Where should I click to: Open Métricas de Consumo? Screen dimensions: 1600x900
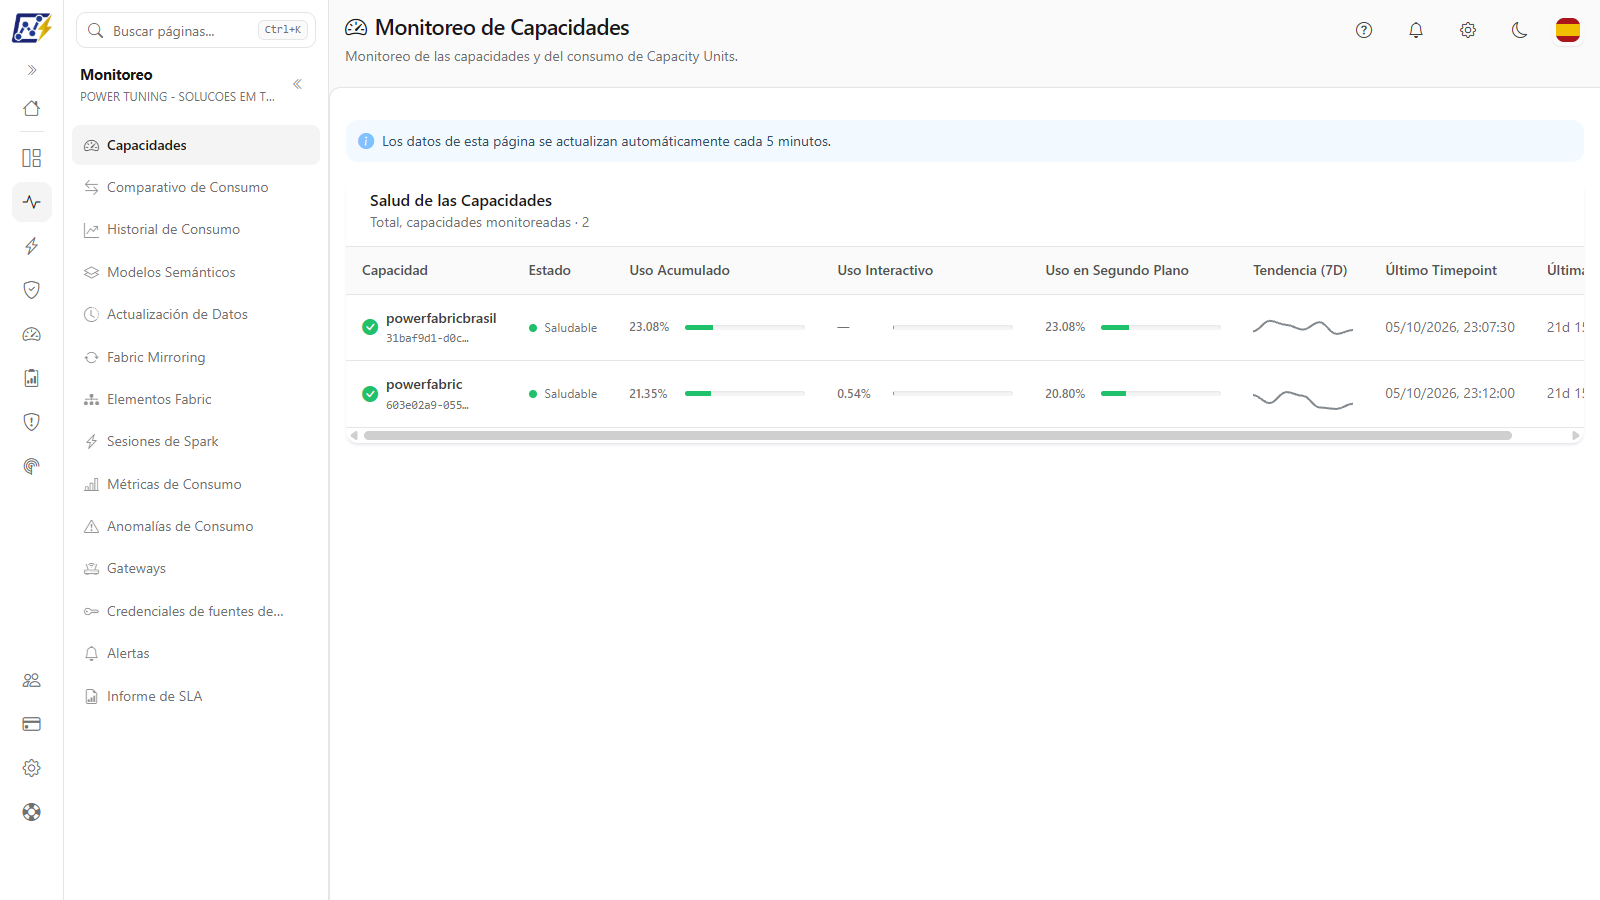(196, 484)
